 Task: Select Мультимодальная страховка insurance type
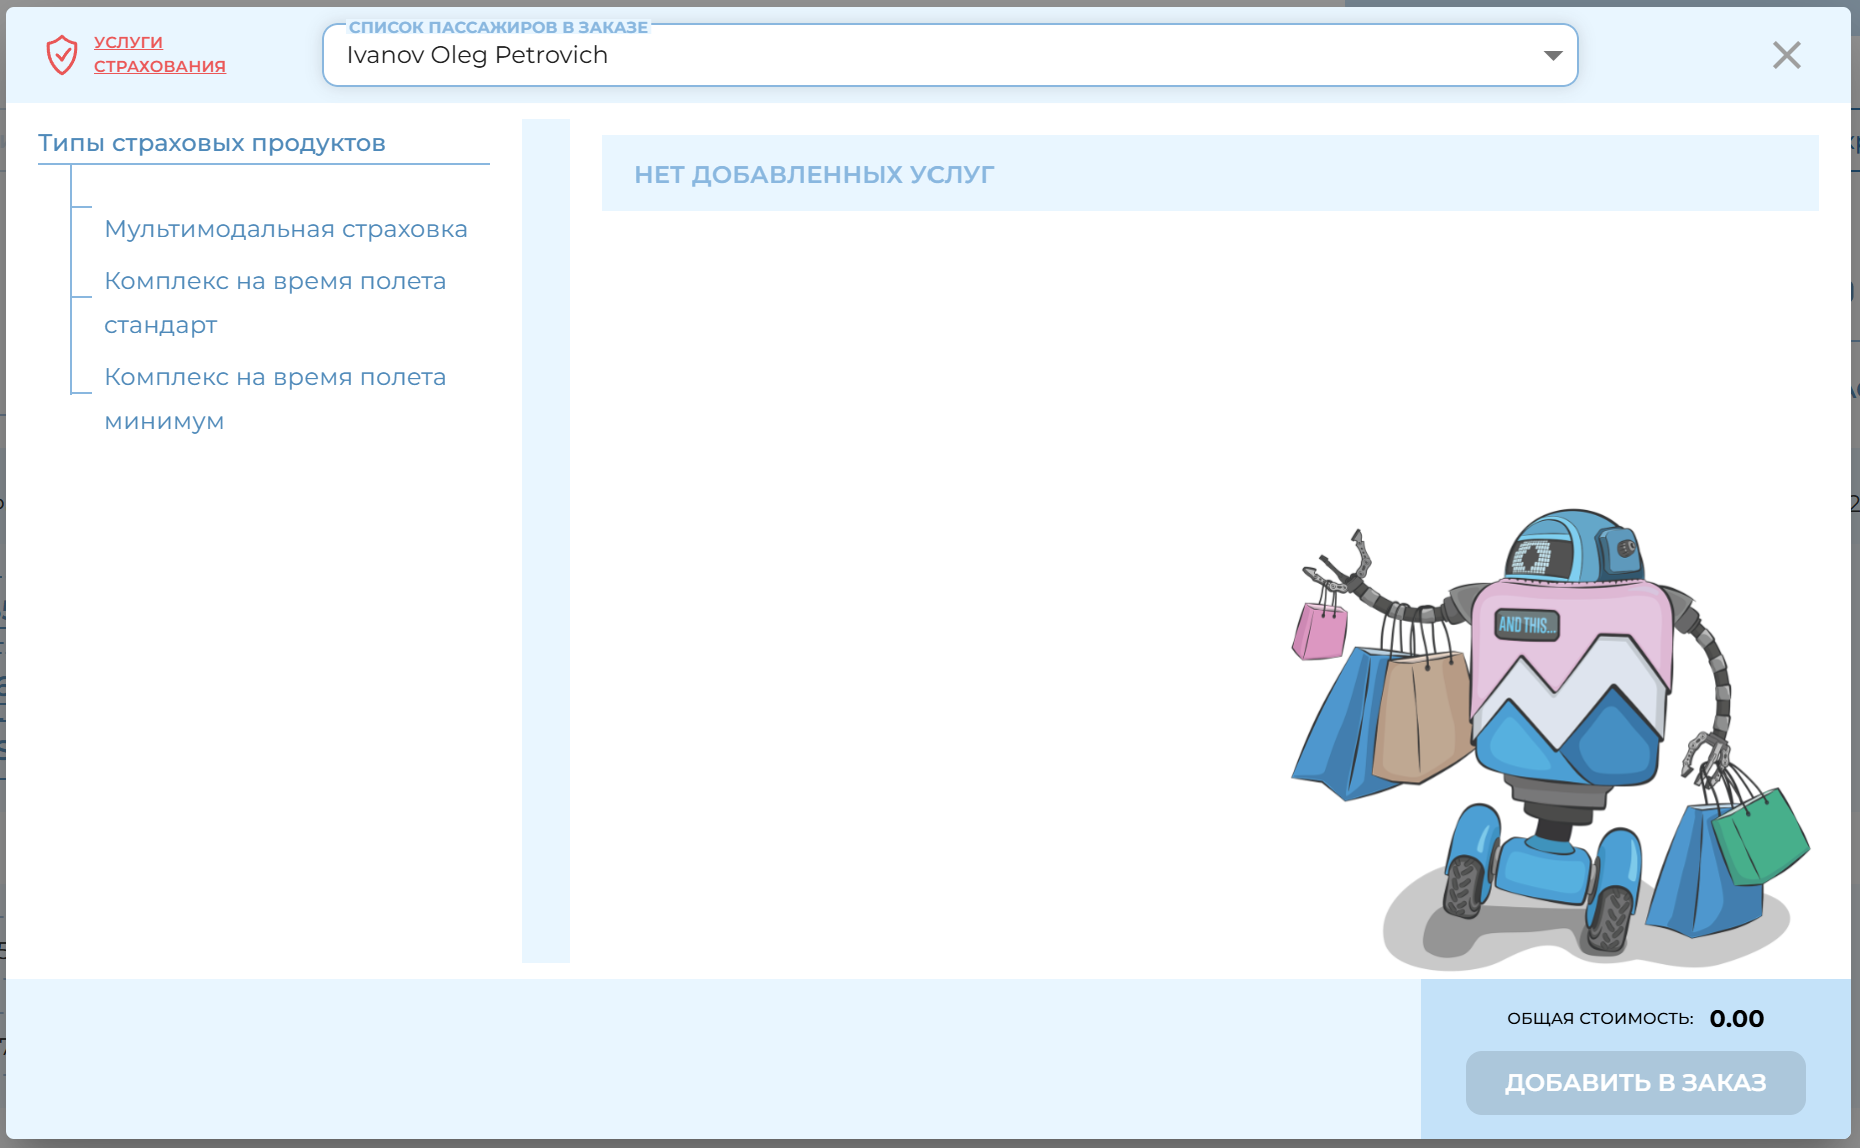285,229
